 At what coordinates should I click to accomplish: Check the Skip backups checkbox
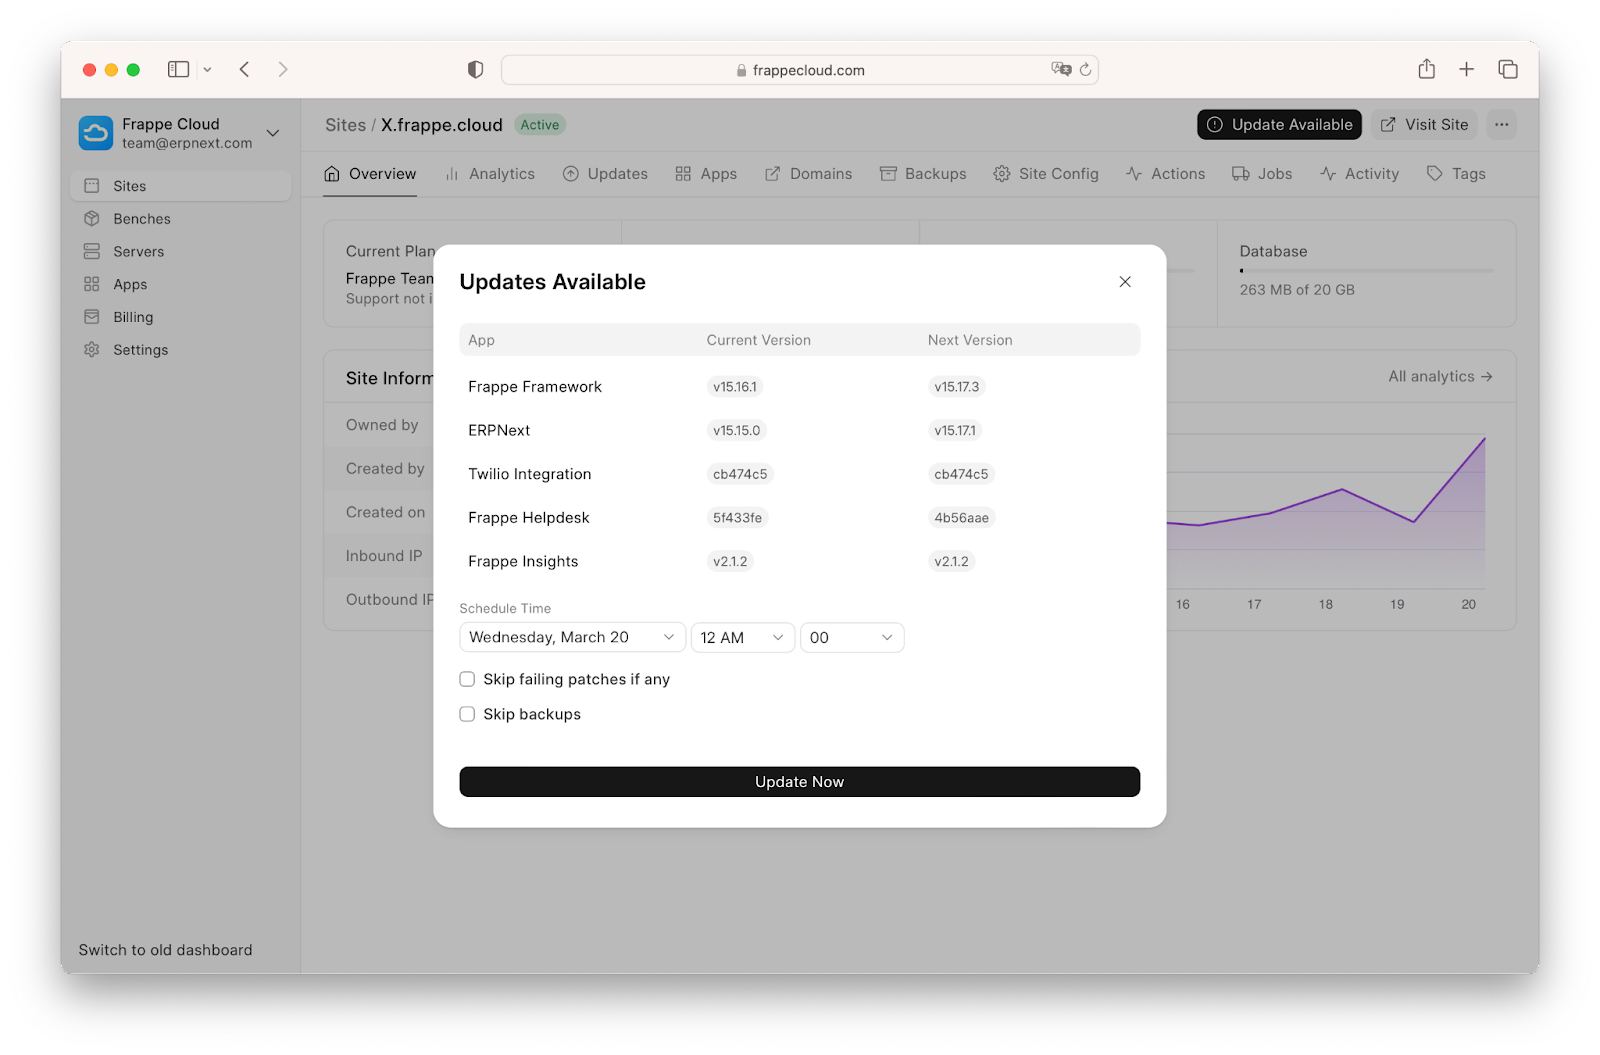pos(467,714)
